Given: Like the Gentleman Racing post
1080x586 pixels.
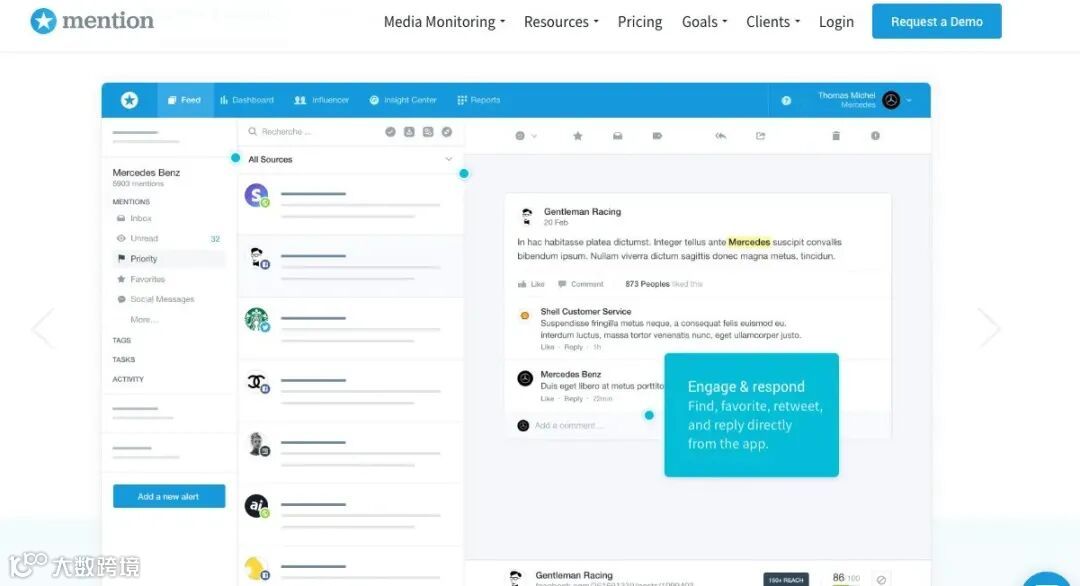Looking at the screenshot, I should click(x=531, y=284).
